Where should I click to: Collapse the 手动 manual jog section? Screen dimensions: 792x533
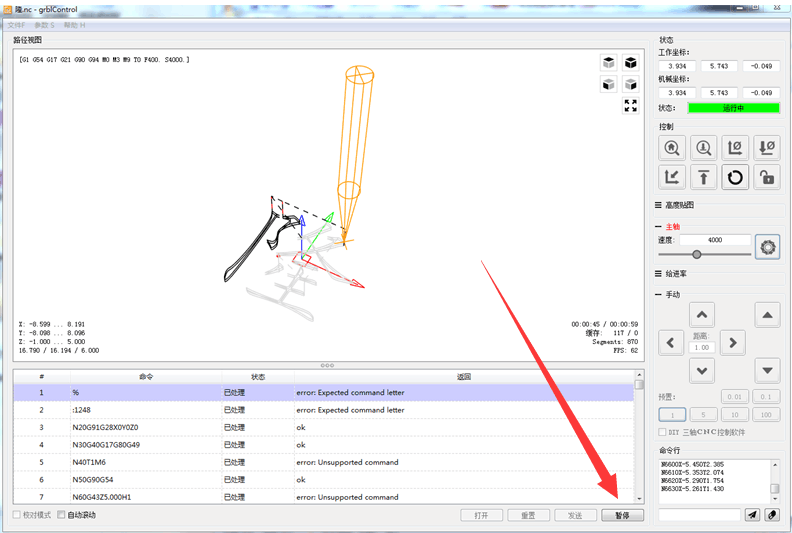673,295
